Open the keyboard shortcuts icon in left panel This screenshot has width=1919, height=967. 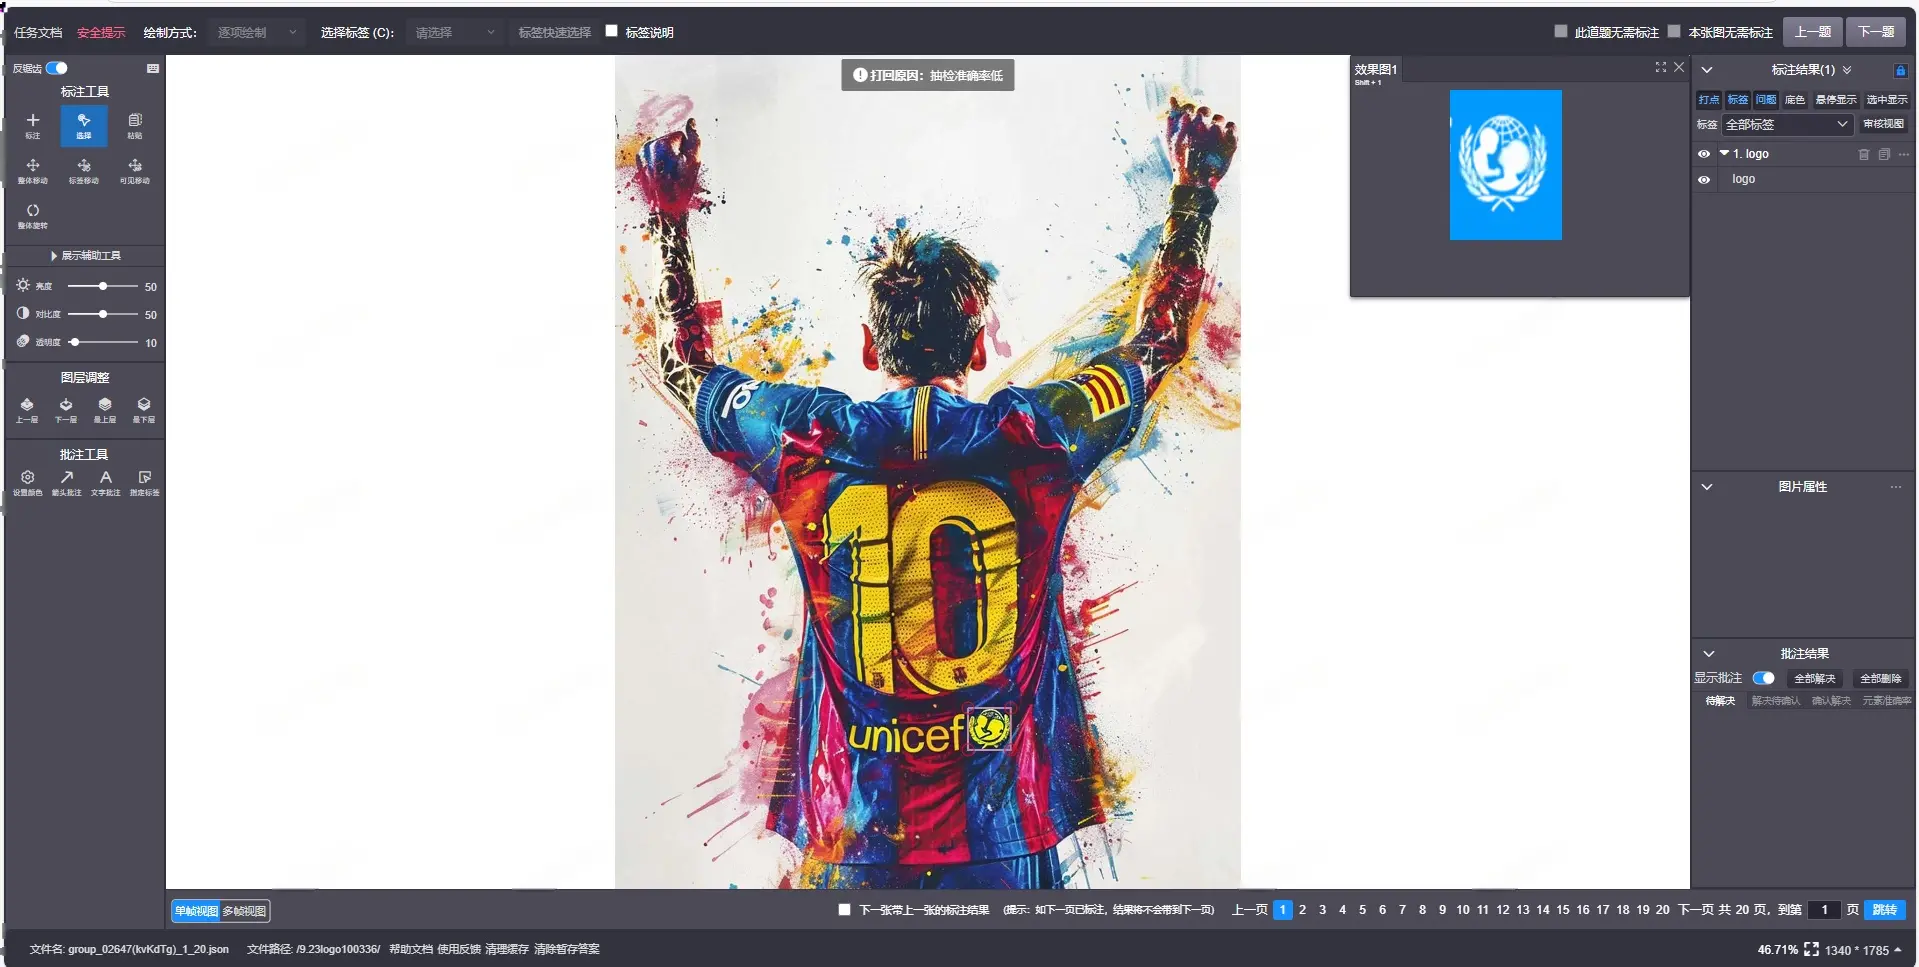153,68
